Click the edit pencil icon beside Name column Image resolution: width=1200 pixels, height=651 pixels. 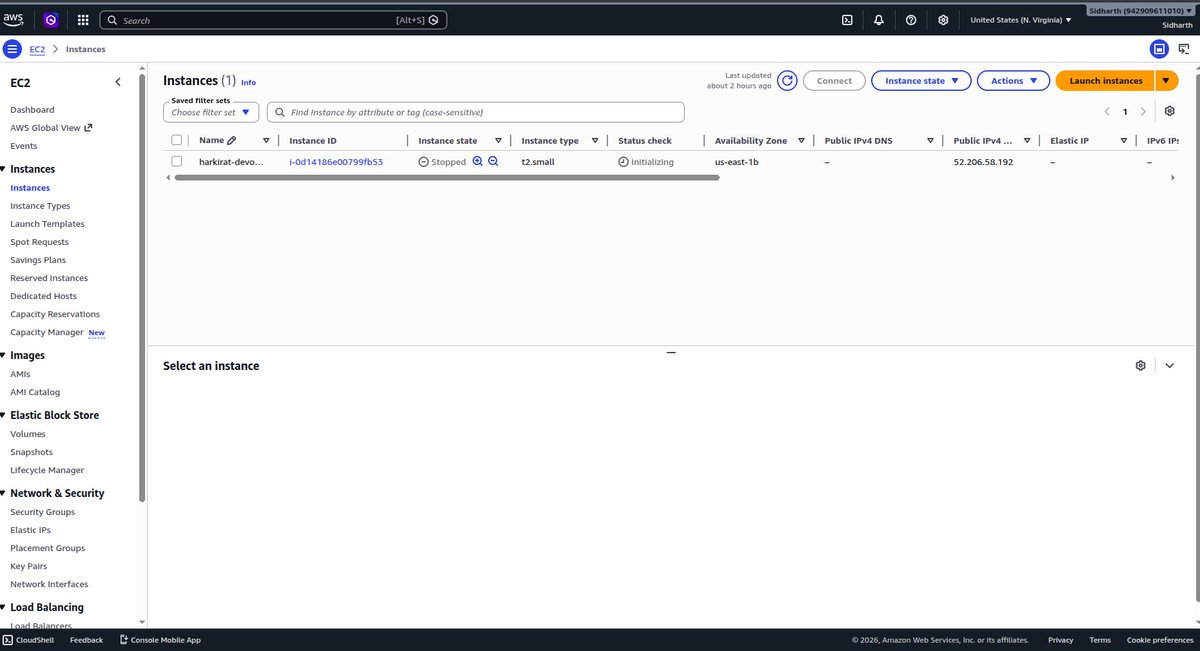(x=232, y=141)
